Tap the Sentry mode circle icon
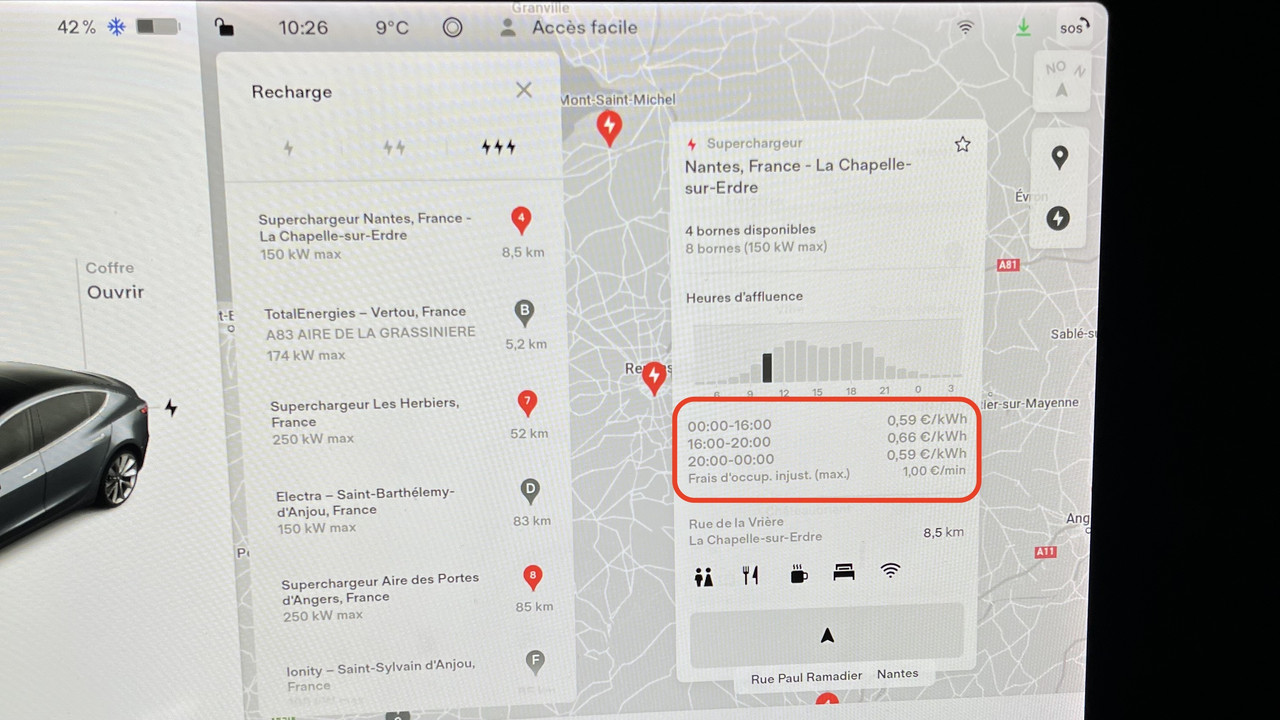Screen dimensions: 1280x720 [453, 27]
